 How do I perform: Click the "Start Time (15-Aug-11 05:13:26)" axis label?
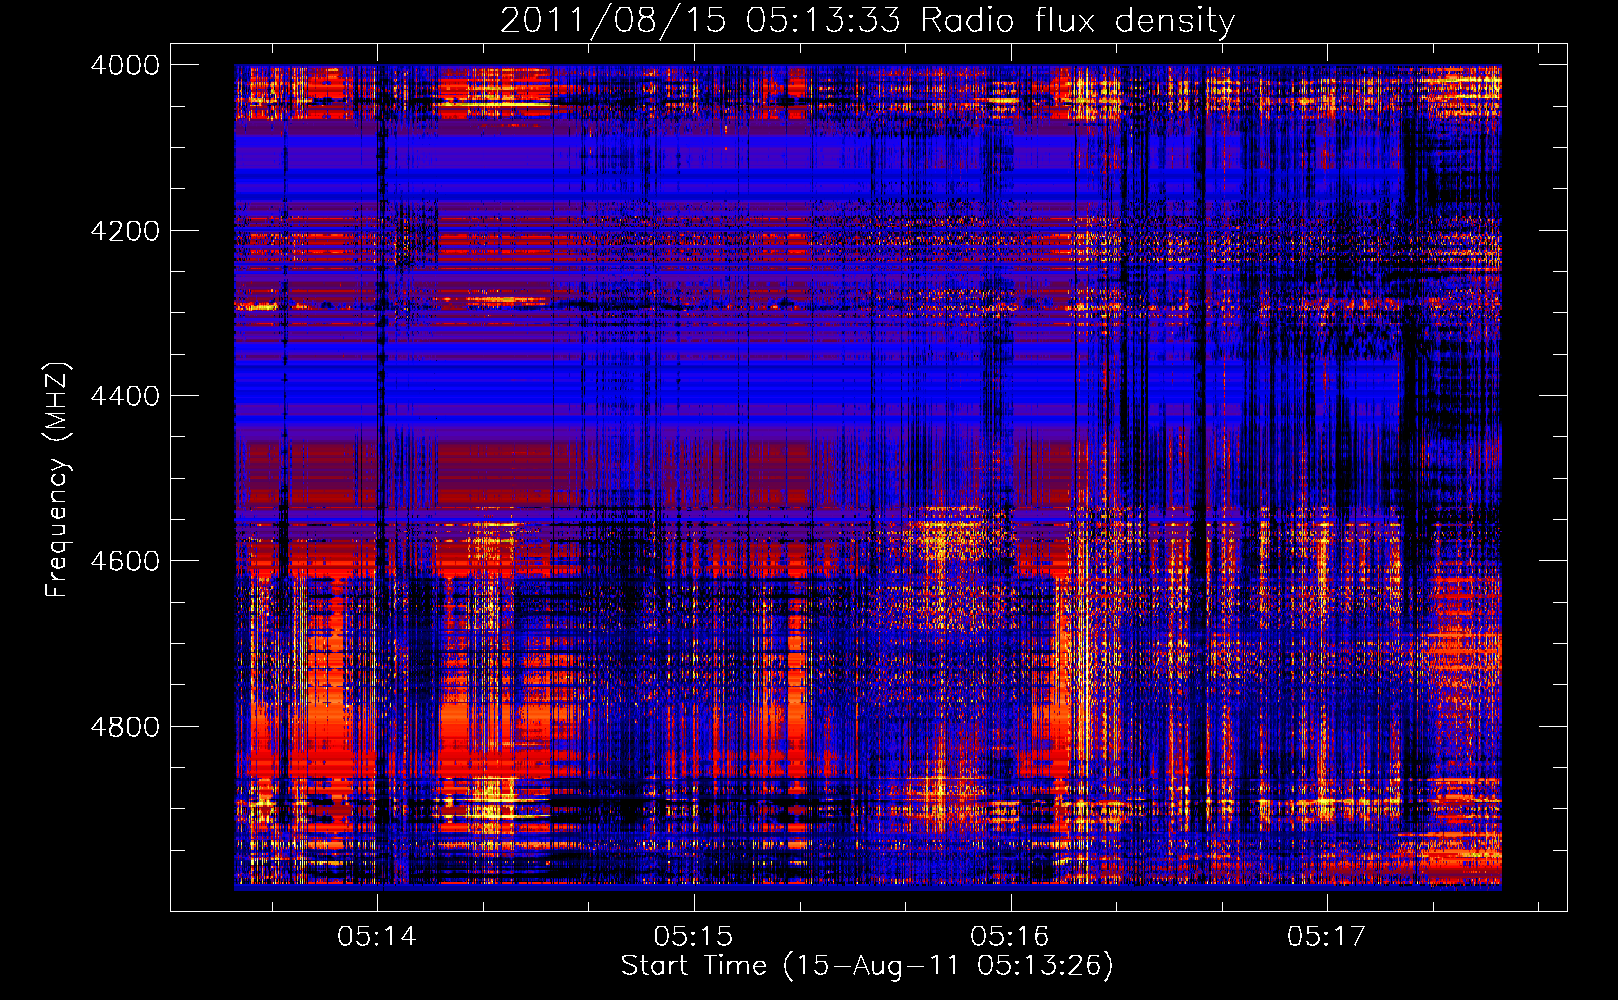tap(867, 966)
